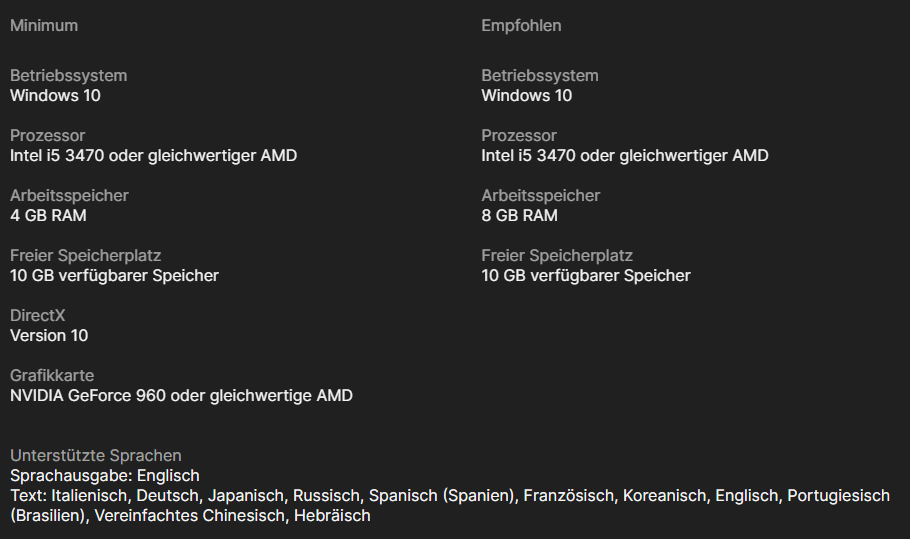
Task: Click the Intel i5 3470 text under Minimum
Action: (x=153, y=156)
